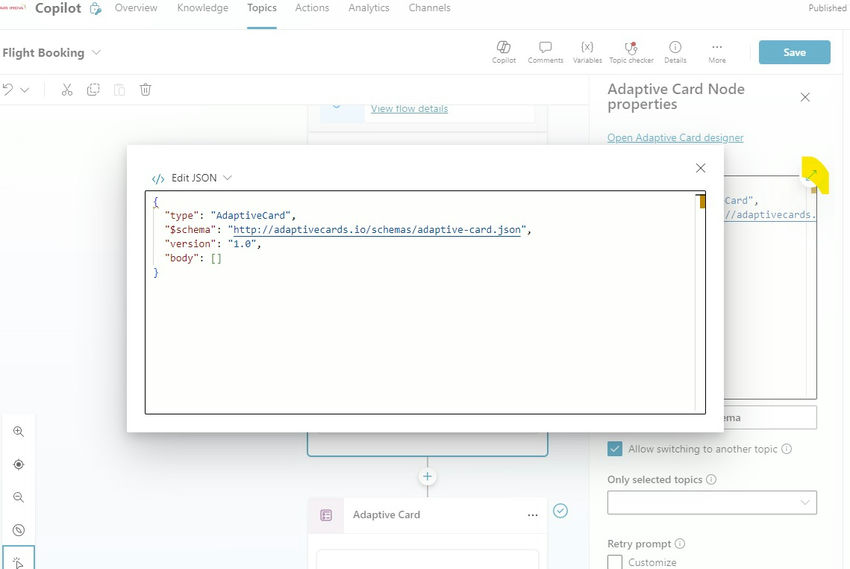850x569 pixels.
Task: Click the plus button to add node
Action: pyautogui.click(x=427, y=476)
